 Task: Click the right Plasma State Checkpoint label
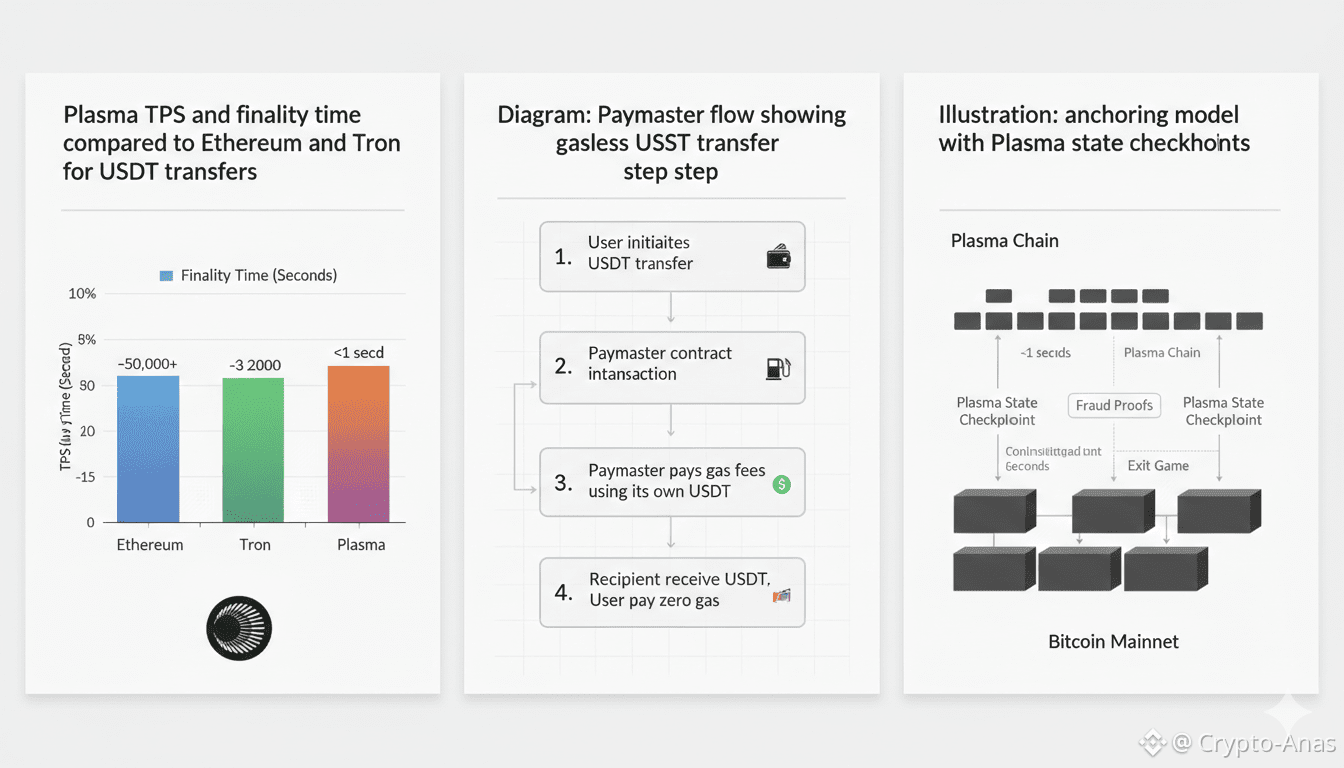[1223, 411]
